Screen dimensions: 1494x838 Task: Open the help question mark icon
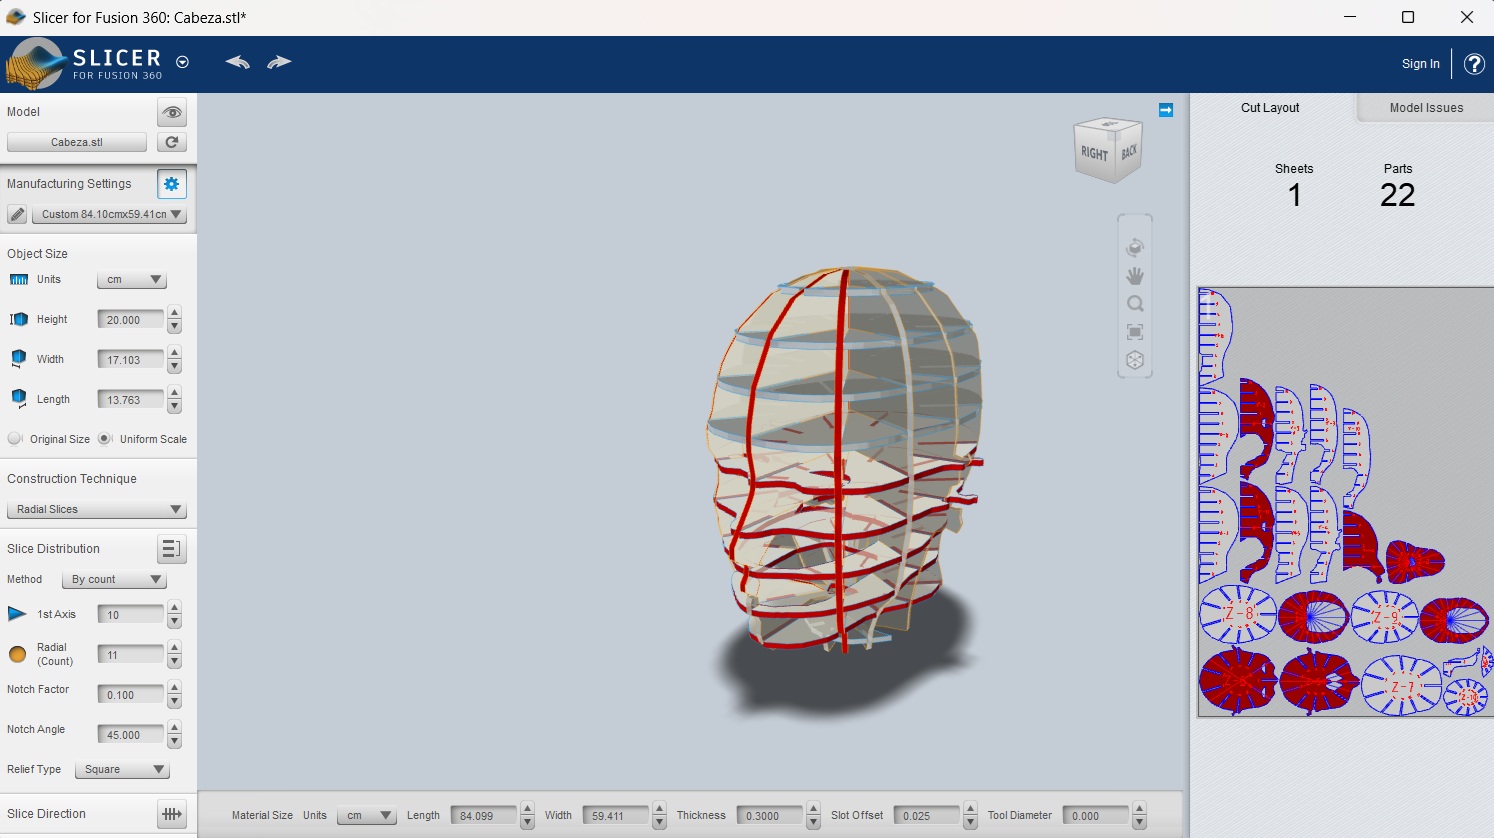pyautogui.click(x=1473, y=64)
